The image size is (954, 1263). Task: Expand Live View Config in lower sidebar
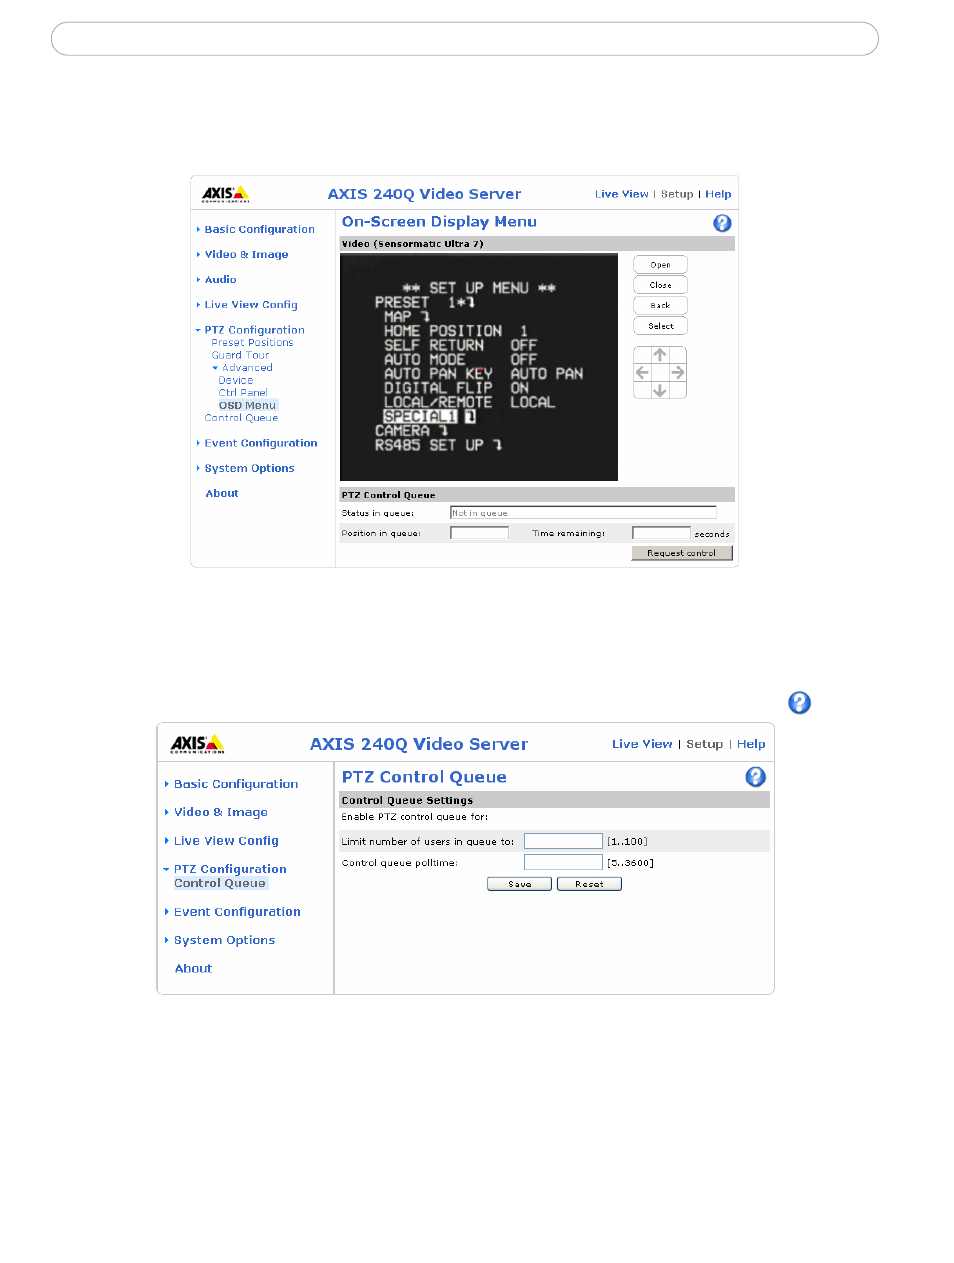pyautogui.click(x=226, y=841)
